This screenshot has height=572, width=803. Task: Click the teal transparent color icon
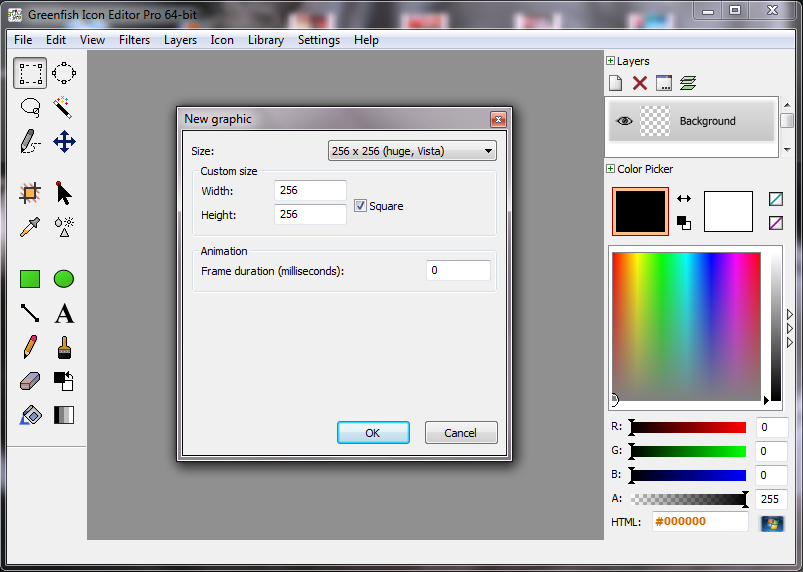click(x=776, y=199)
